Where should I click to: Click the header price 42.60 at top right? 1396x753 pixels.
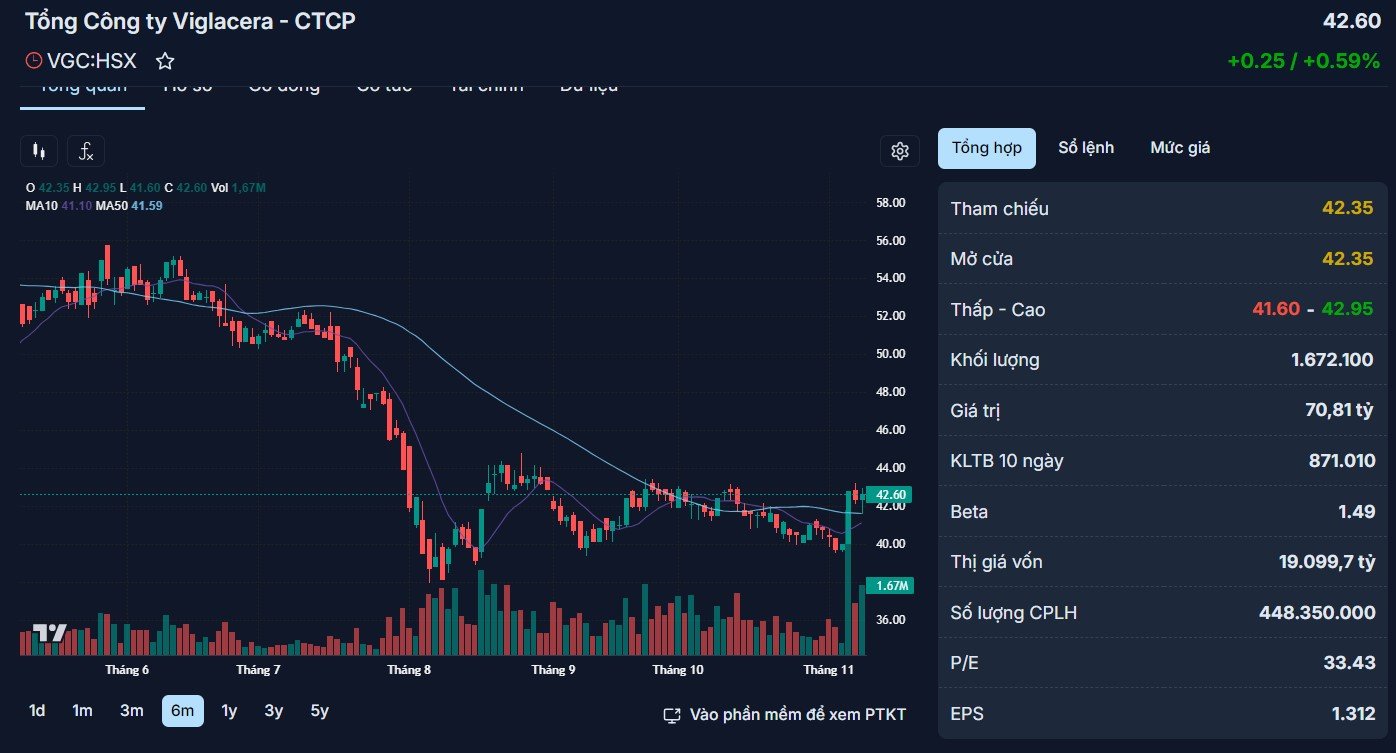[1351, 21]
